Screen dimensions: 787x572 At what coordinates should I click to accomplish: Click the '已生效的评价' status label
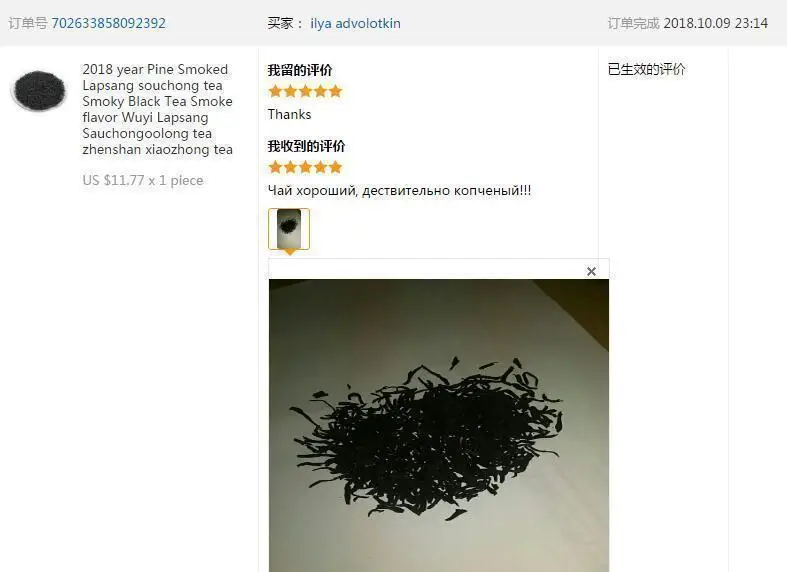(x=646, y=69)
